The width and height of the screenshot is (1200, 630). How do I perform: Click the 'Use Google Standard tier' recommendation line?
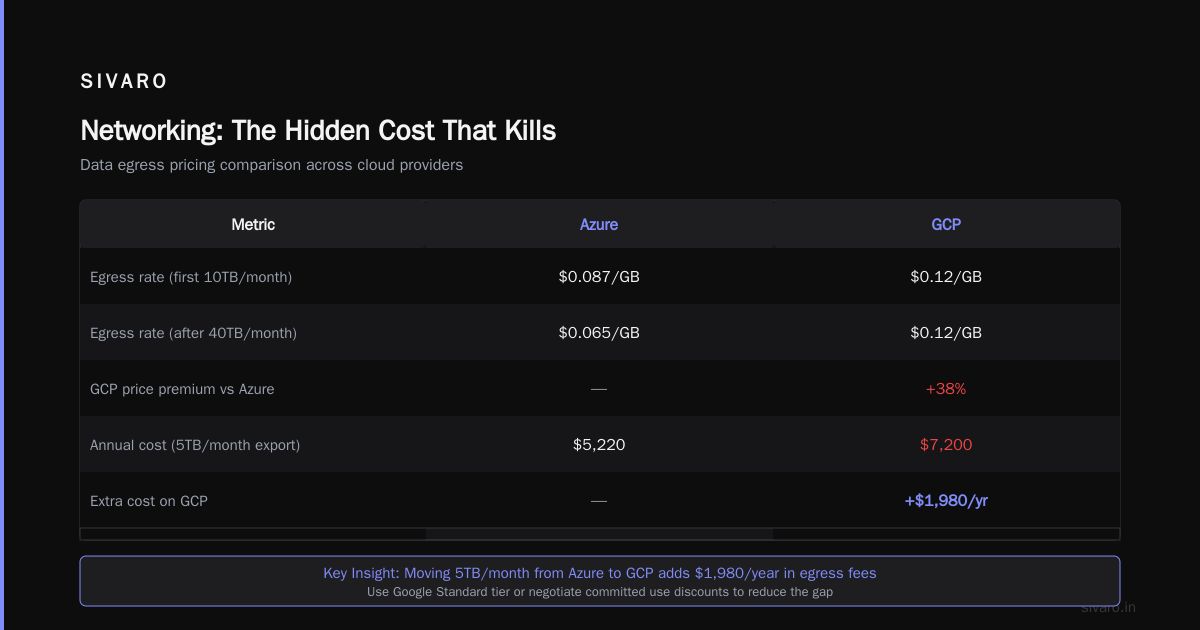pyautogui.click(x=600, y=592)
